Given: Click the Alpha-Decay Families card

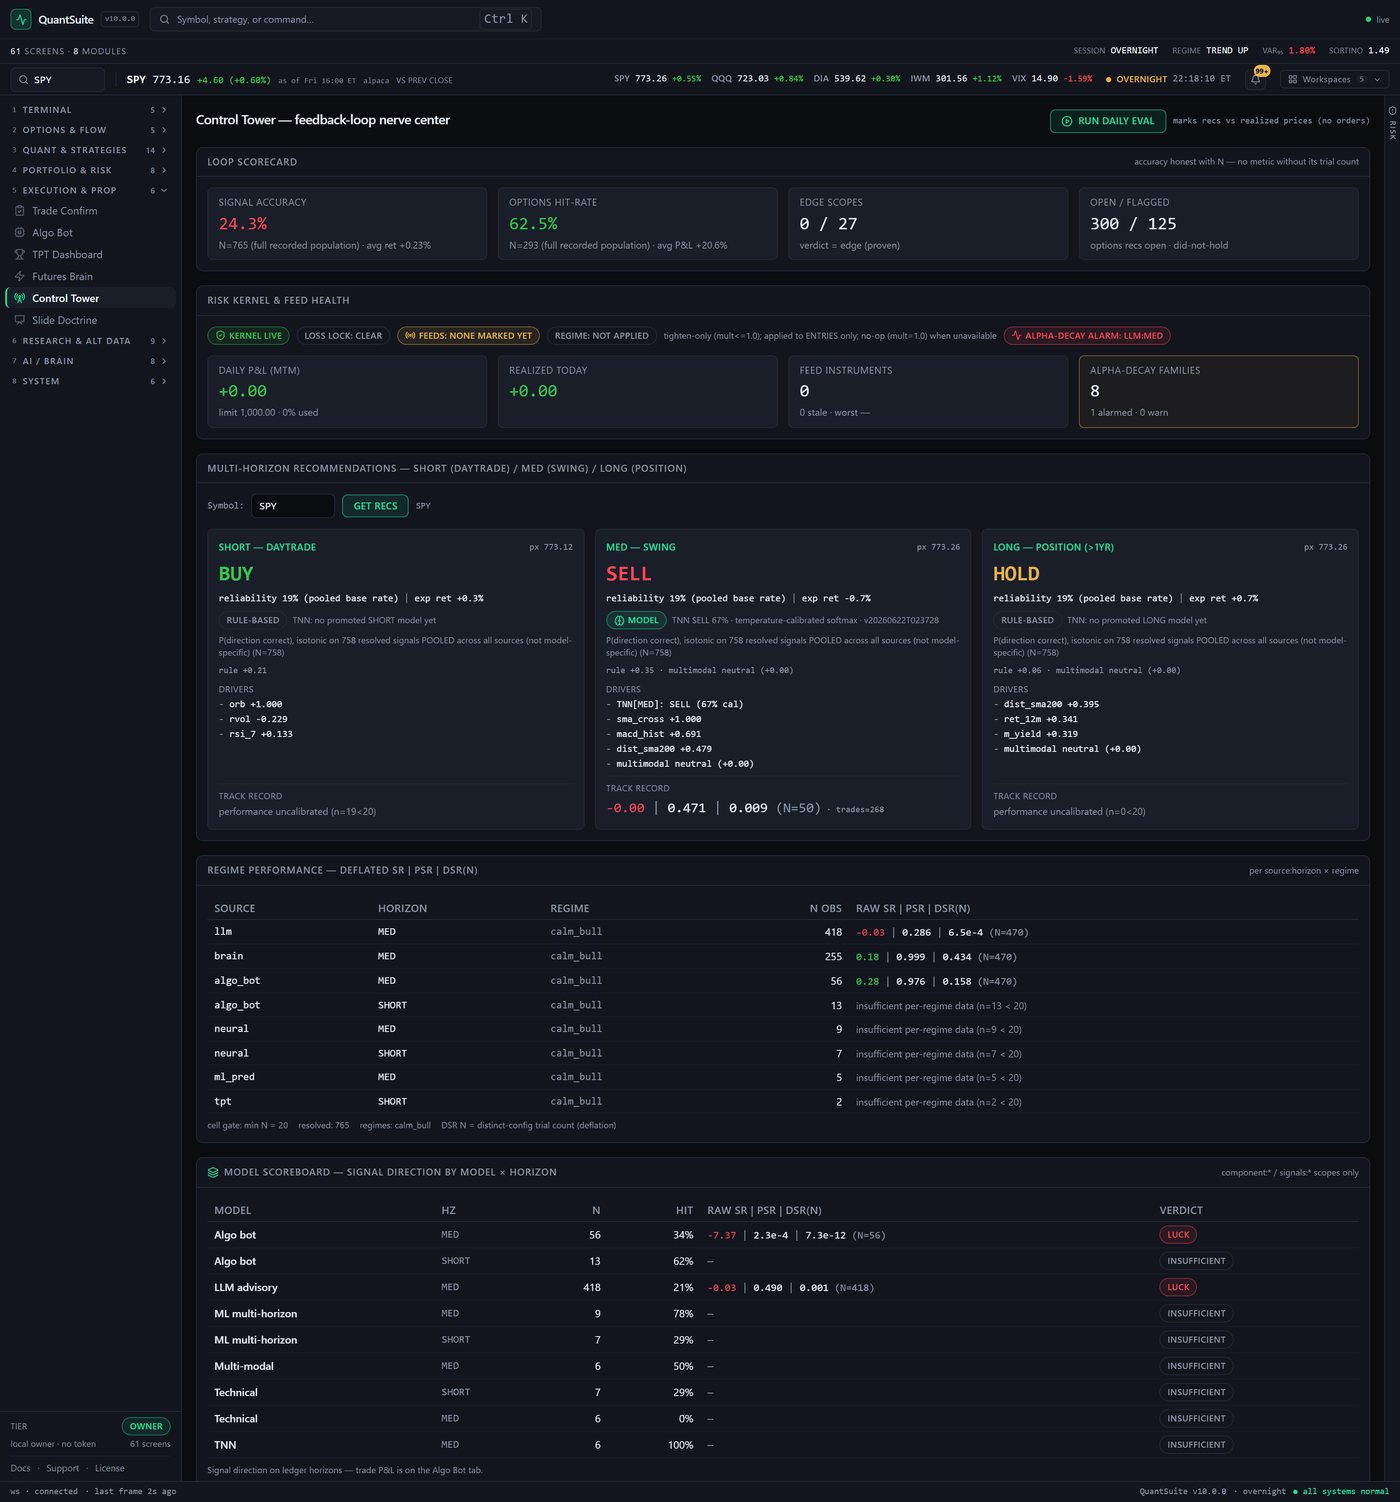Looking at the screenshot, I should (x=1218, y=392).
